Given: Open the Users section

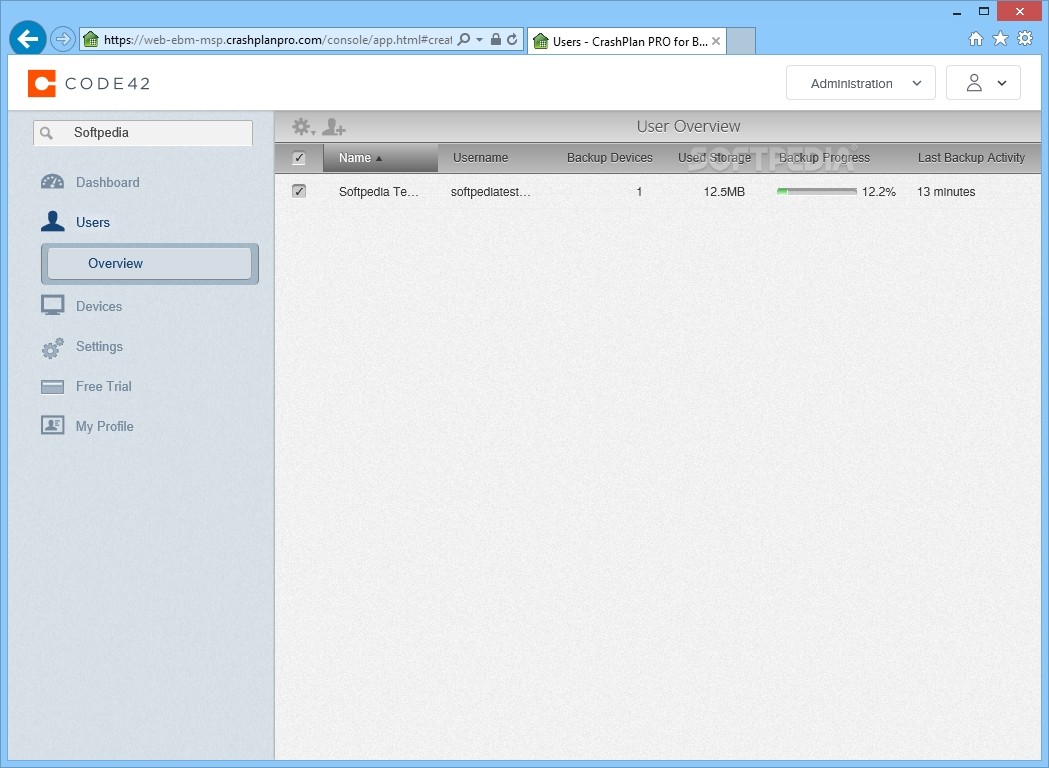Looking at the screenshot, I should 93,222.
